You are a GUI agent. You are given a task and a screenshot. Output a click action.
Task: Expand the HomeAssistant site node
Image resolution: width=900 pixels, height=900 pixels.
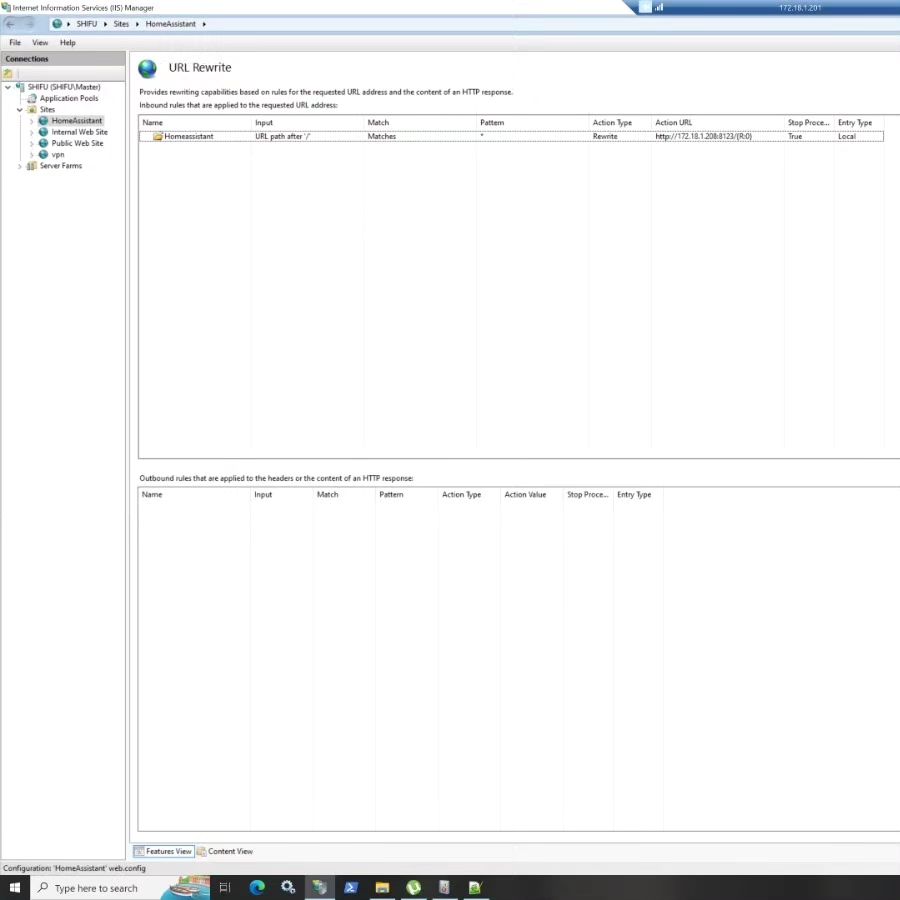32,121
